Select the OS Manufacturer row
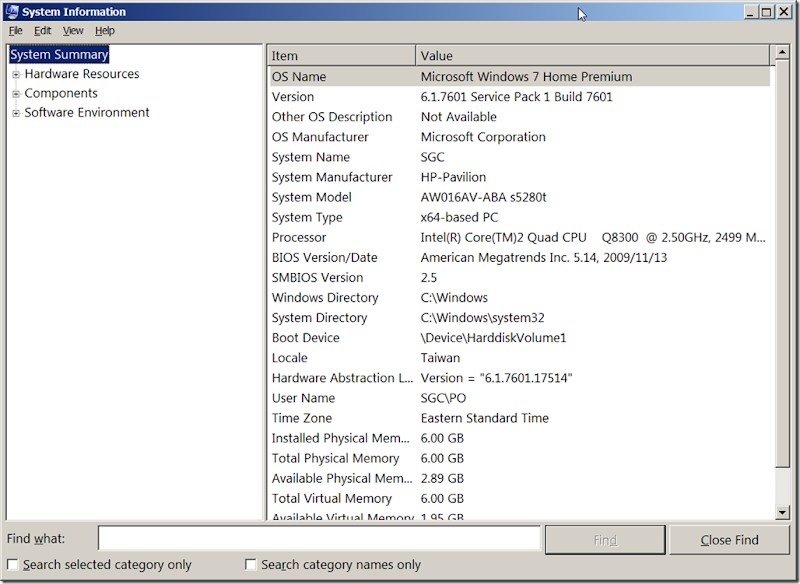The width and height of the screenshot is (800, 584). click(x=519, y=137)
